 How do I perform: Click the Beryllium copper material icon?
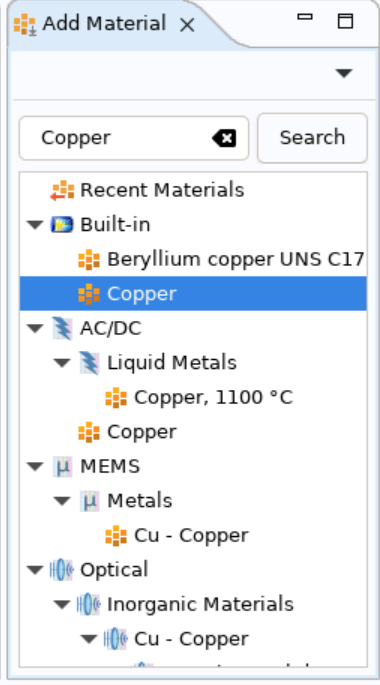pos(89,259)
